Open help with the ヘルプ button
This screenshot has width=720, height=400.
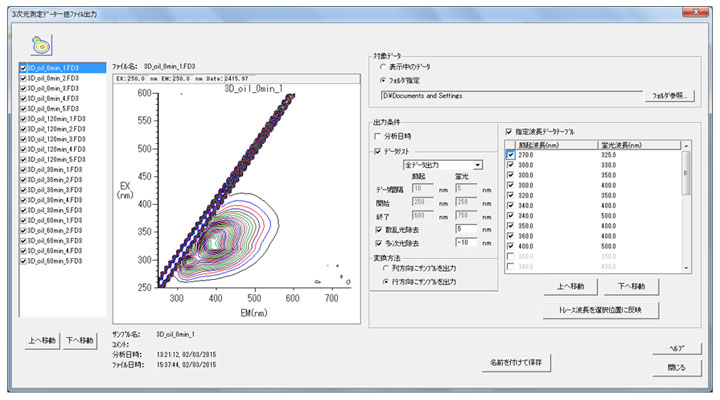coord(677,347)
